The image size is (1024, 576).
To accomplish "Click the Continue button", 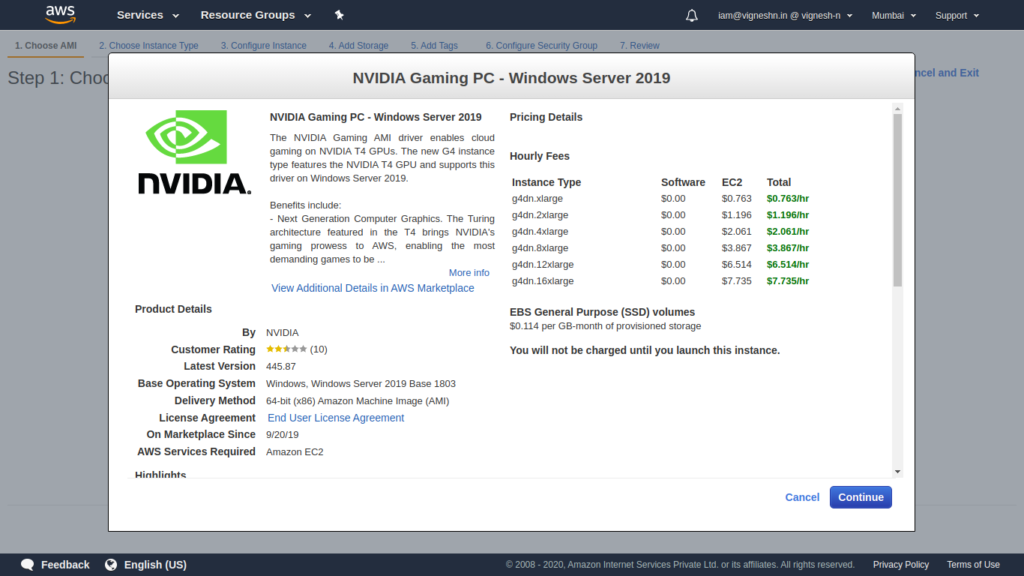I will click(861, 498).
